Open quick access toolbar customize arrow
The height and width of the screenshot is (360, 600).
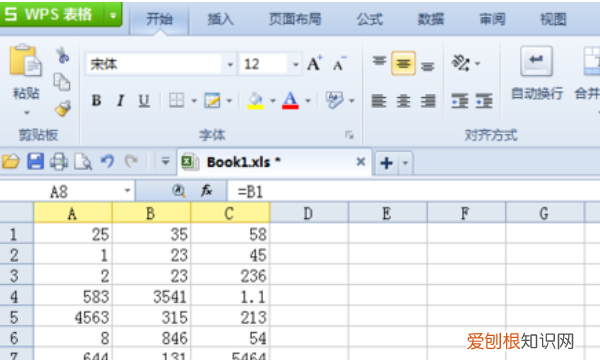165,161
